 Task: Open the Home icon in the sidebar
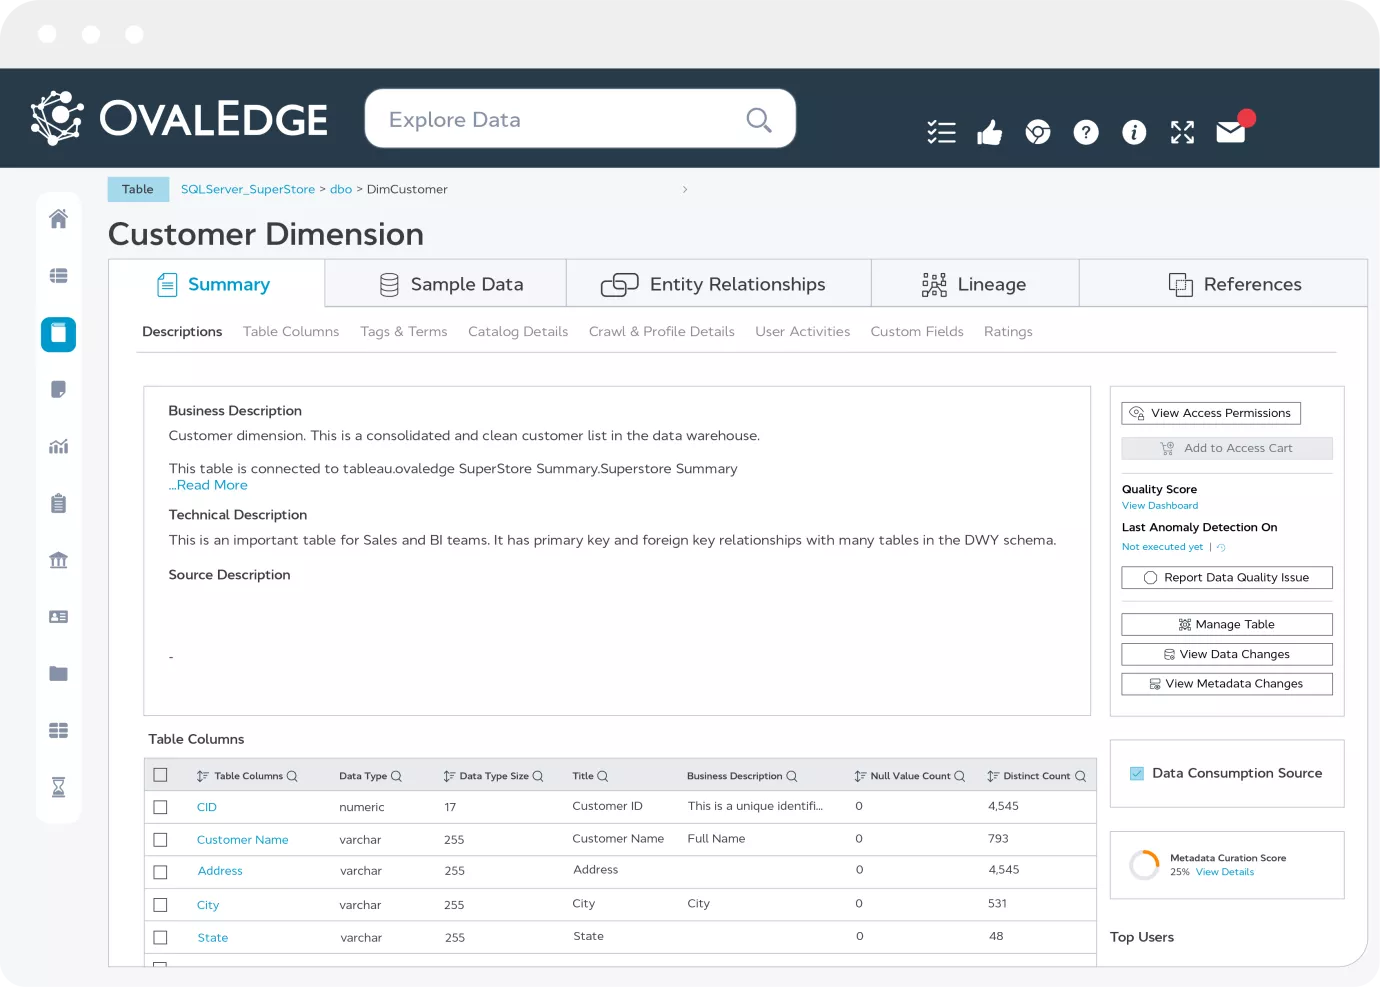click(x=58, y=218)
